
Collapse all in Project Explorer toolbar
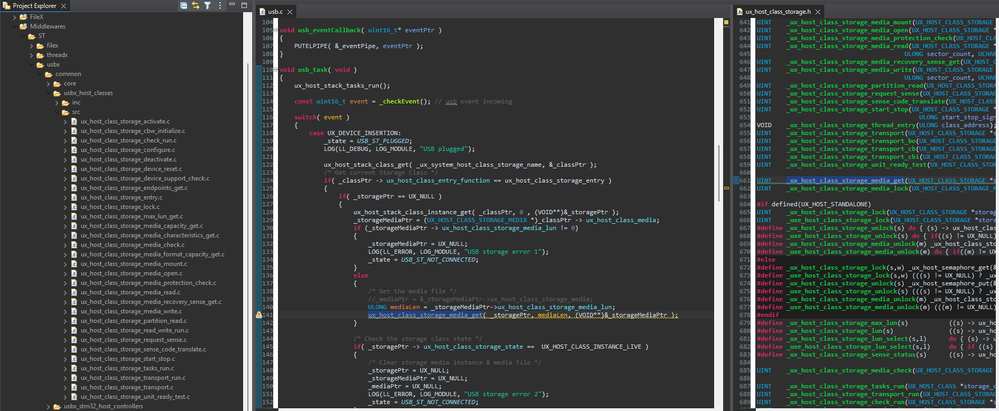(x=183, y=6)
